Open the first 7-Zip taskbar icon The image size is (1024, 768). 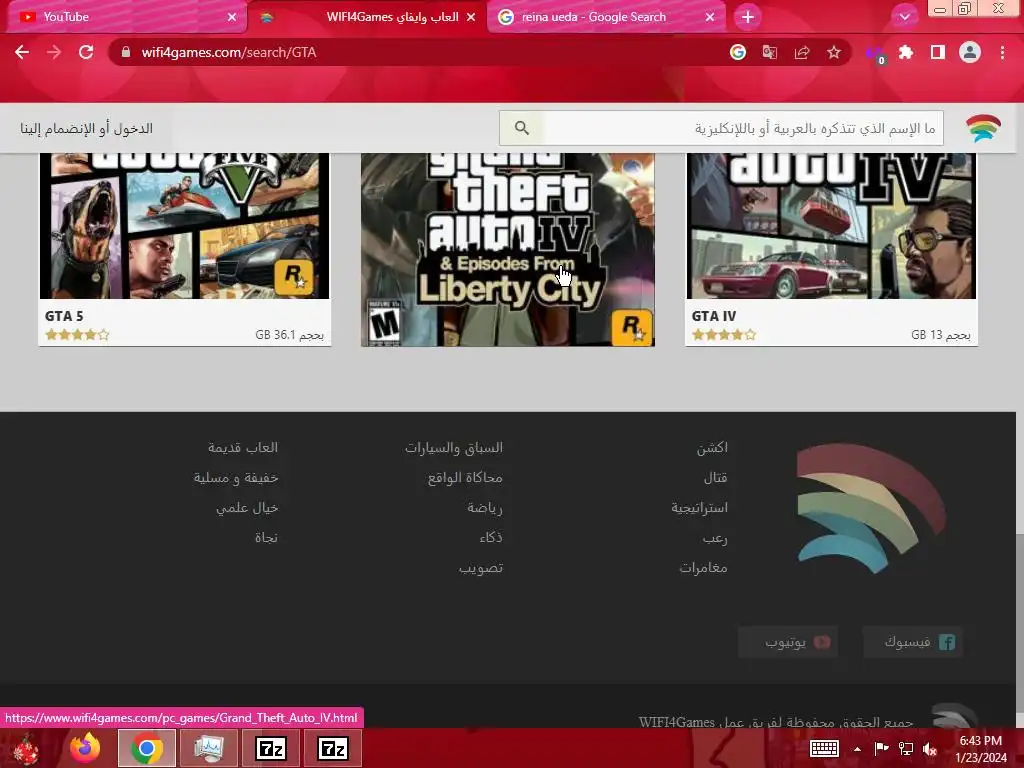pos(271,748)
